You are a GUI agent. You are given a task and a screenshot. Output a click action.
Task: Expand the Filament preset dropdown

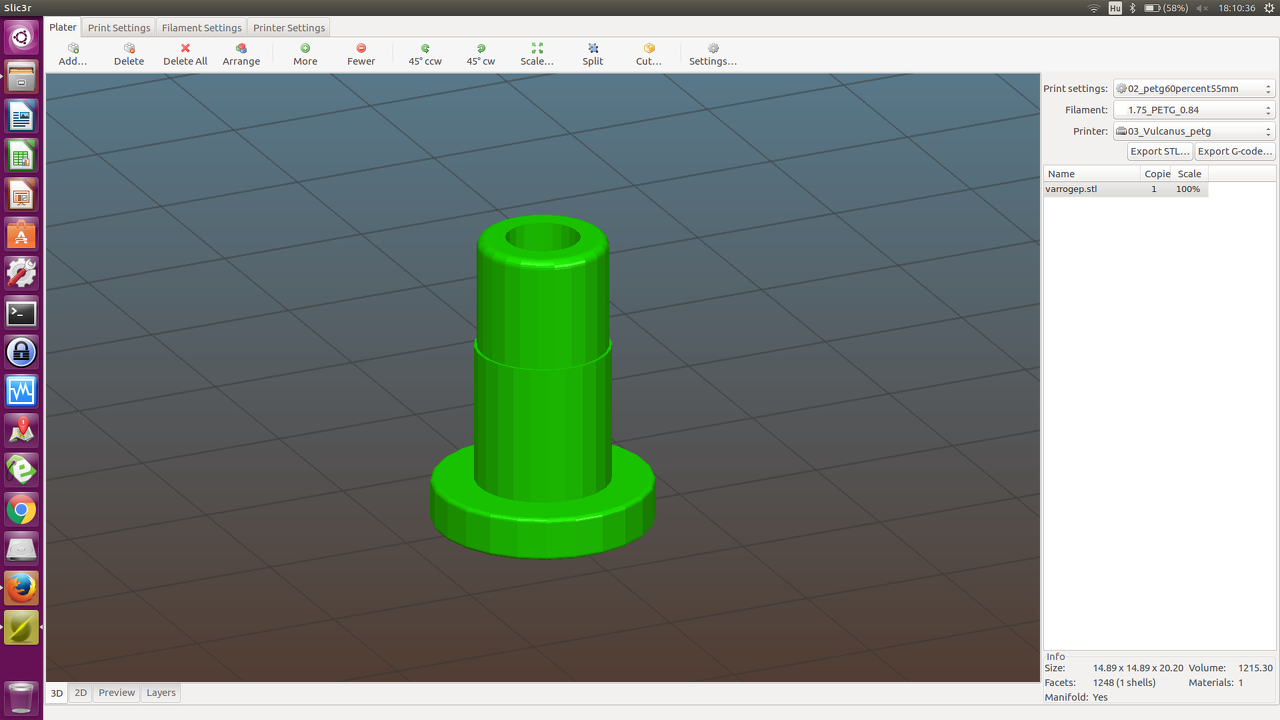(x=1195, y=110)
